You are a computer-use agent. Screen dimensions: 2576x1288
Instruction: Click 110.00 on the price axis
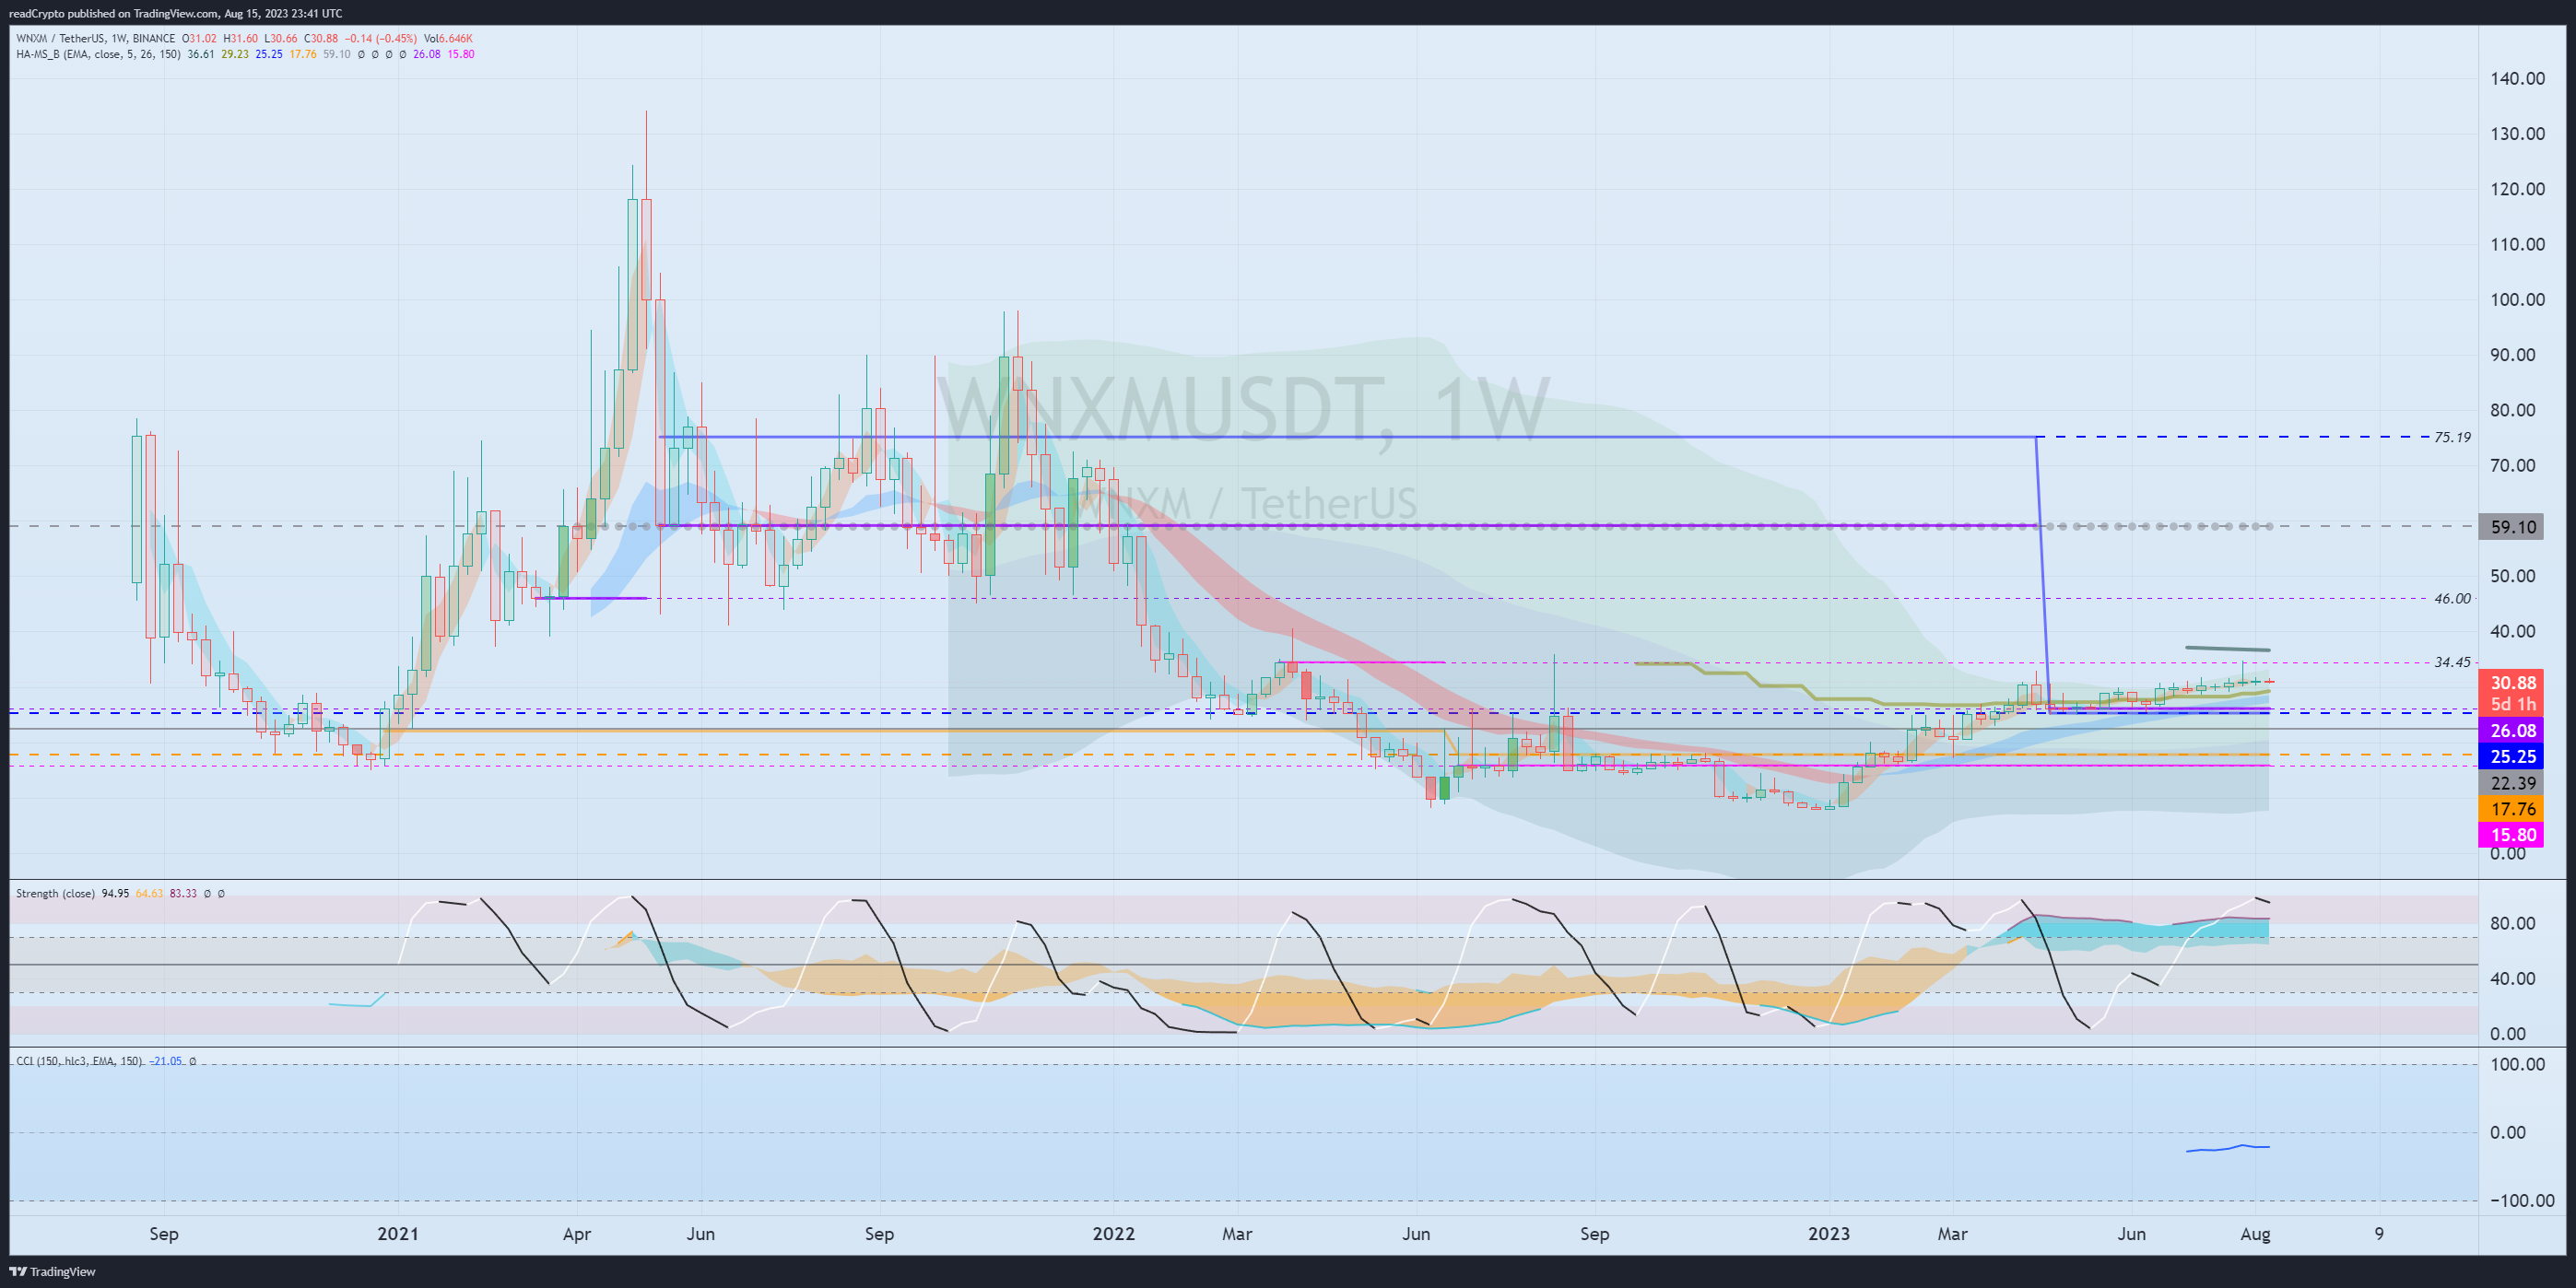click(2517, 244)
